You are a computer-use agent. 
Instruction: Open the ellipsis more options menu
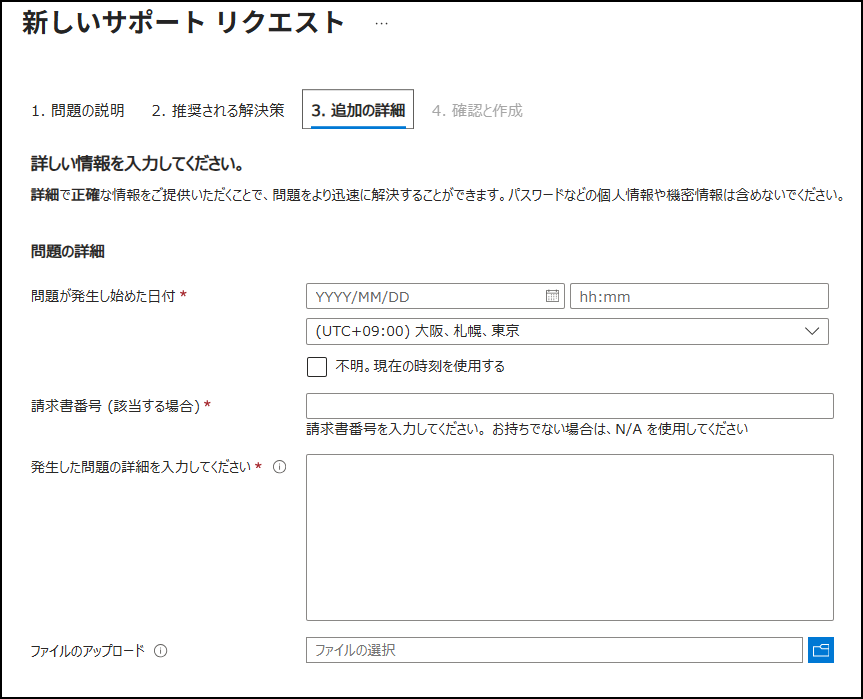[x=381, y=24]
